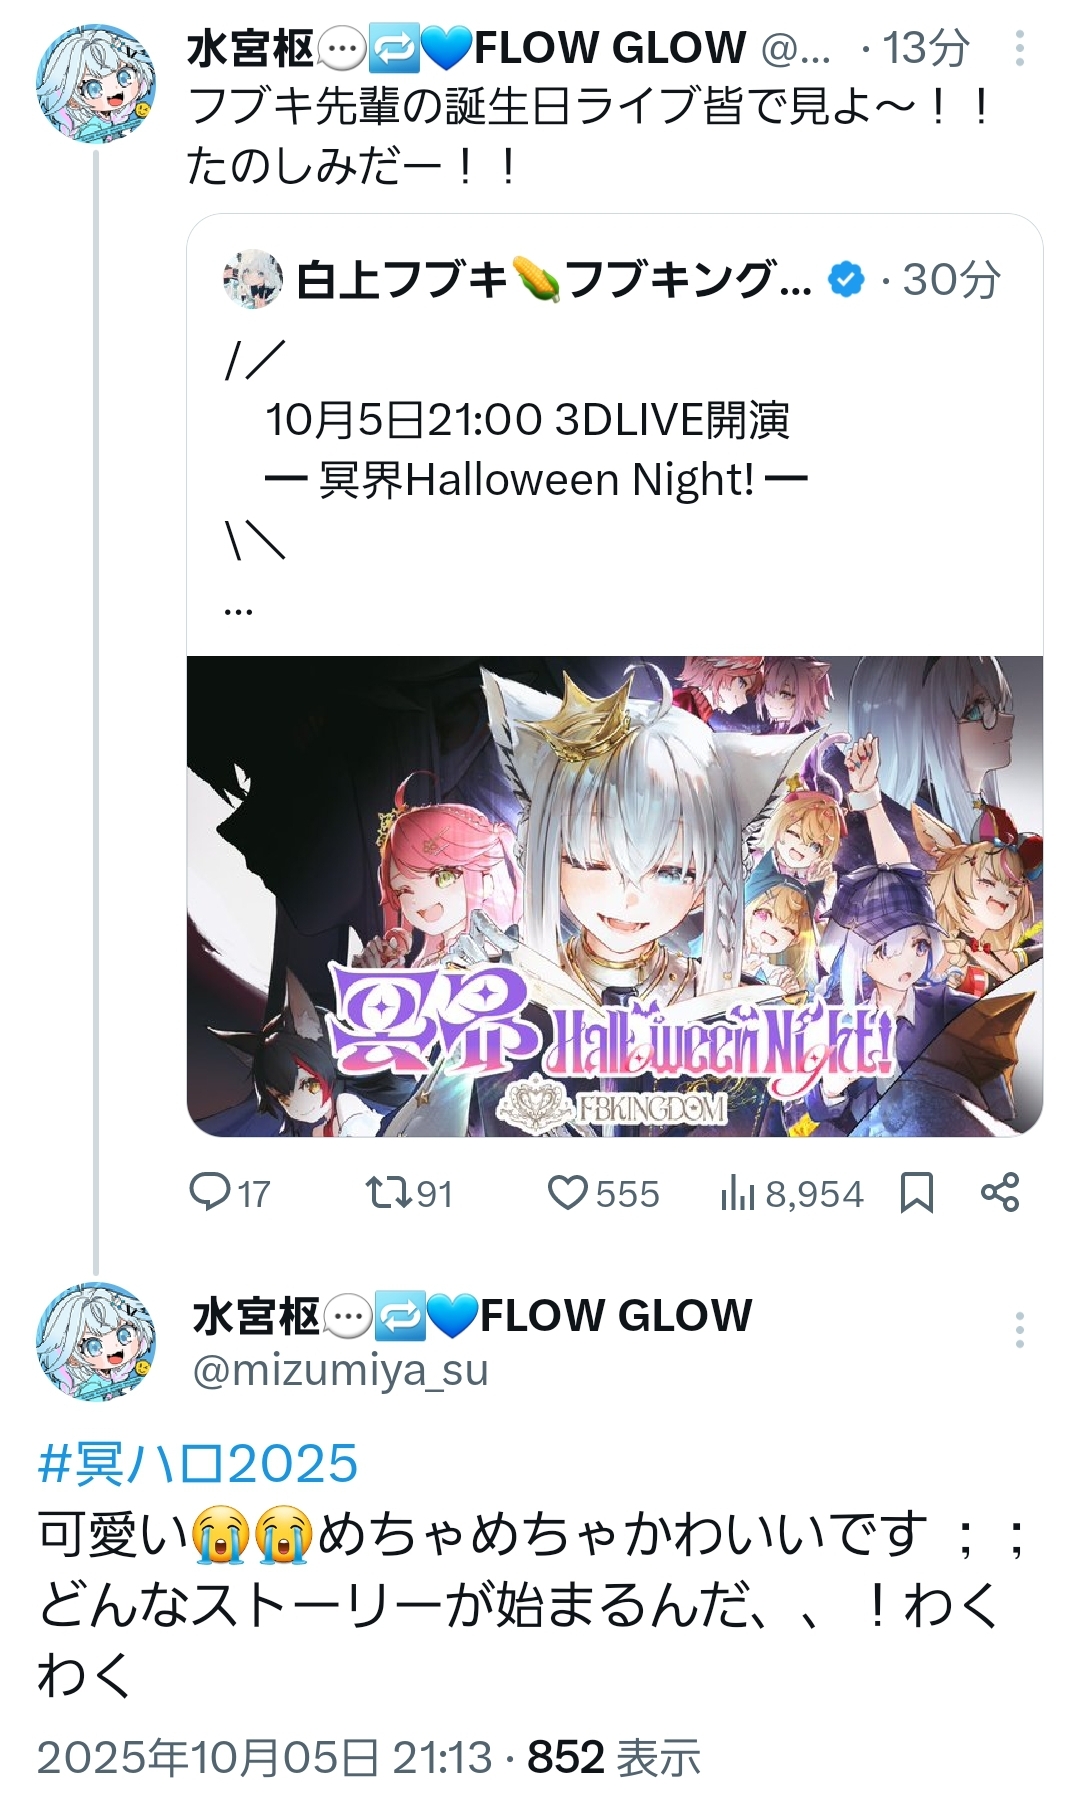Open the reply icon showing 17 comments
1080x1805 pixels.
(210, 1192)
